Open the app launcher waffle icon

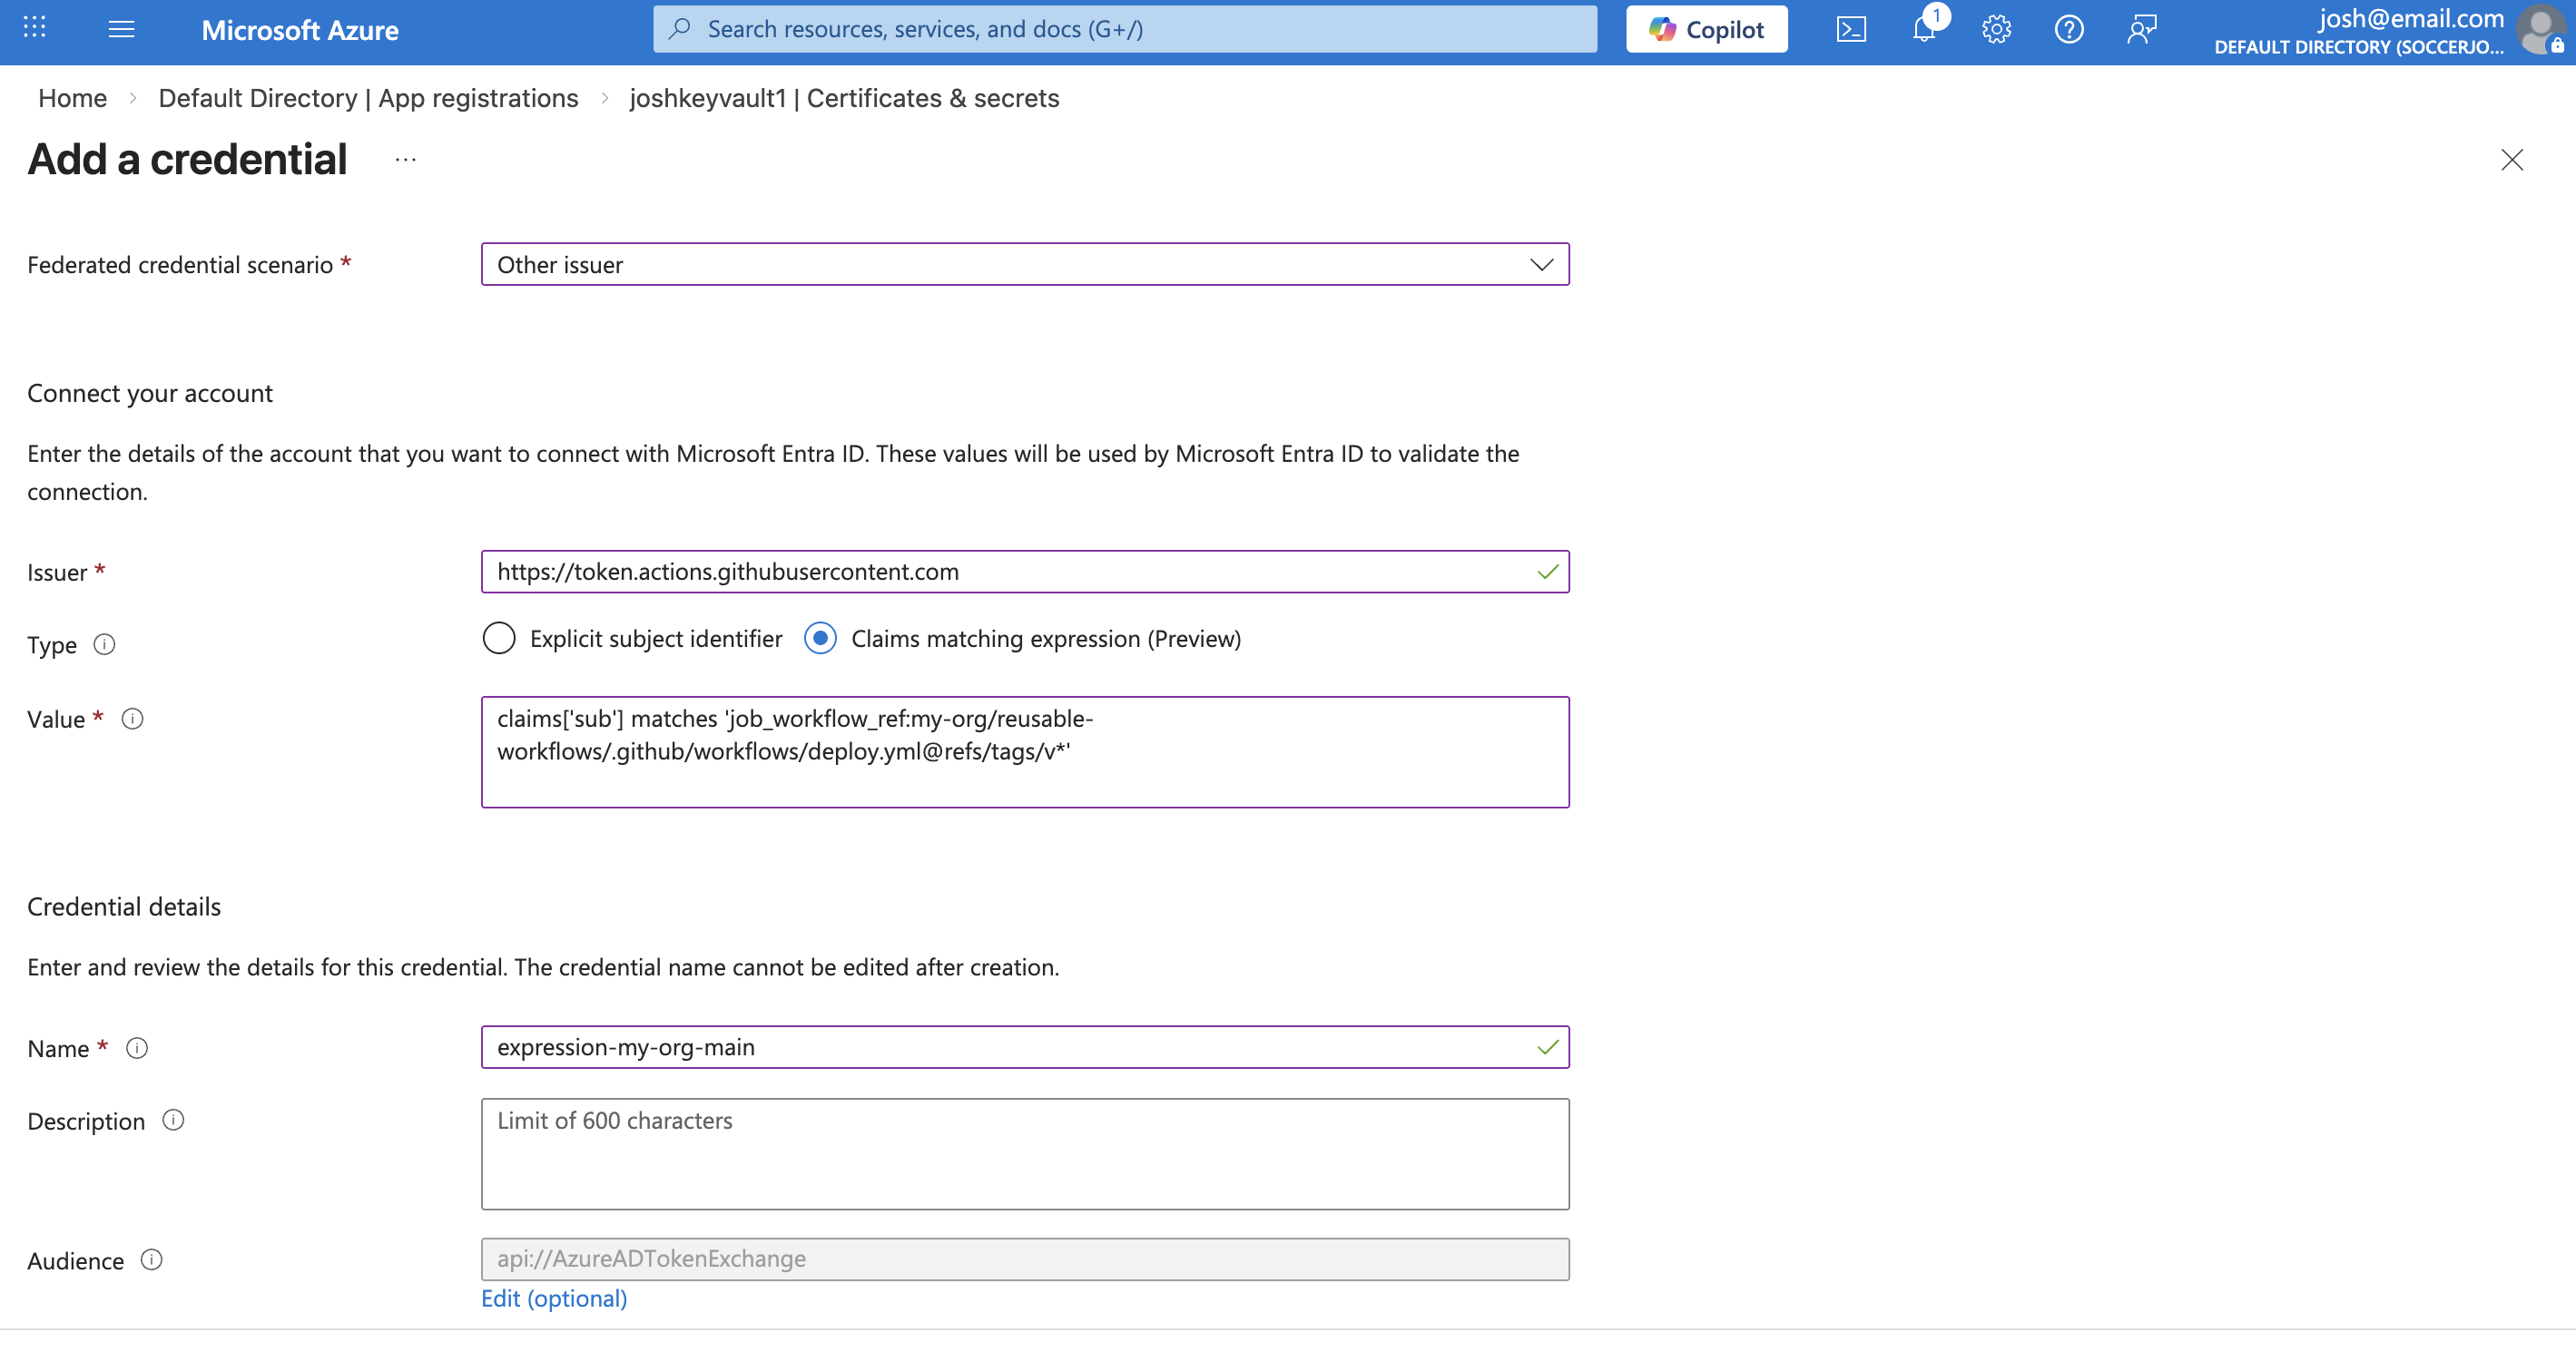pos(33,28)
